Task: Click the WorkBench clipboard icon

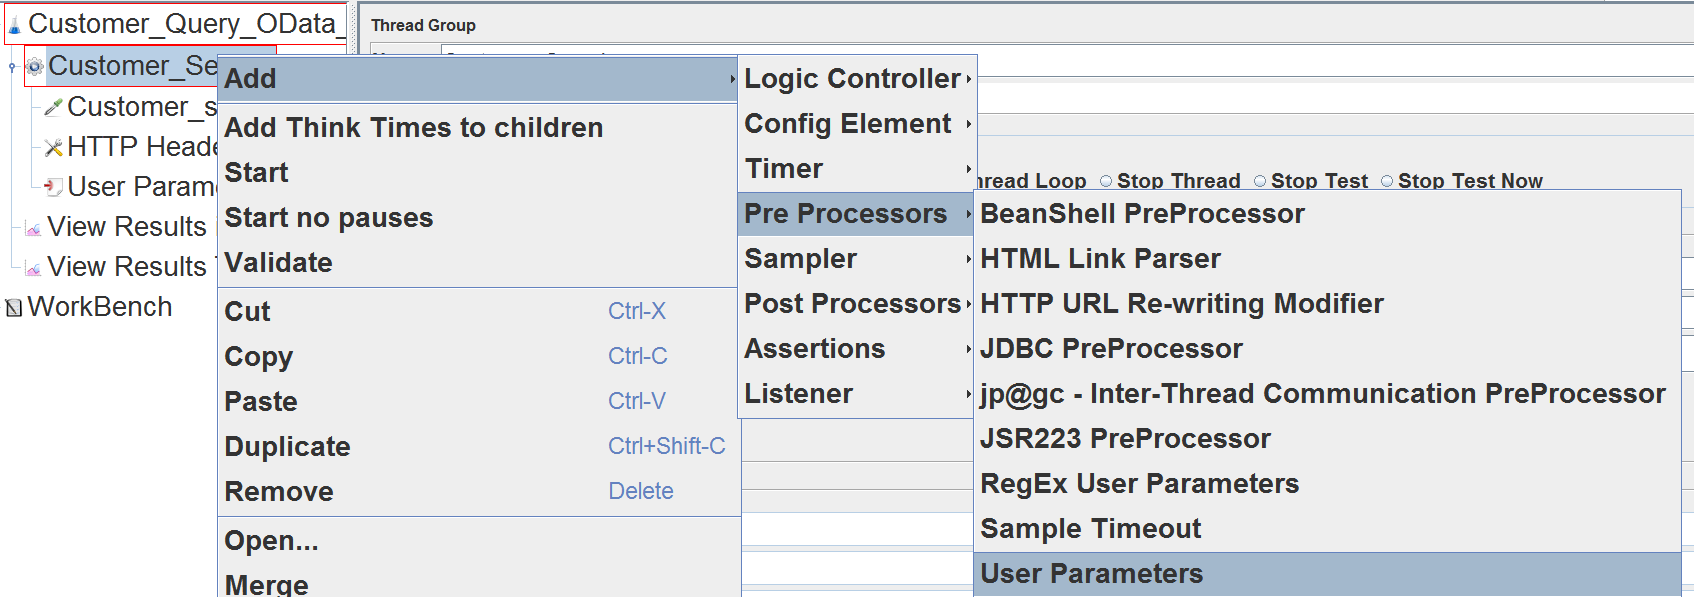Action: click(x=14, y=308)
